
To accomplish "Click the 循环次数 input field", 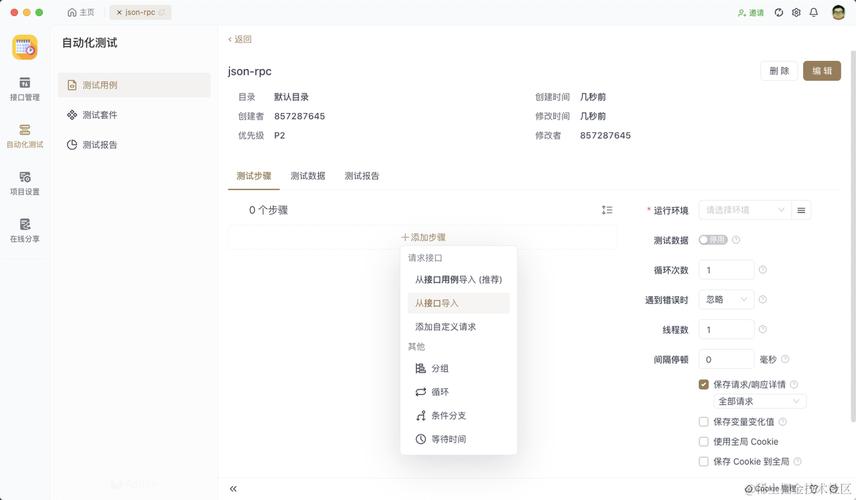I will 726,270.
